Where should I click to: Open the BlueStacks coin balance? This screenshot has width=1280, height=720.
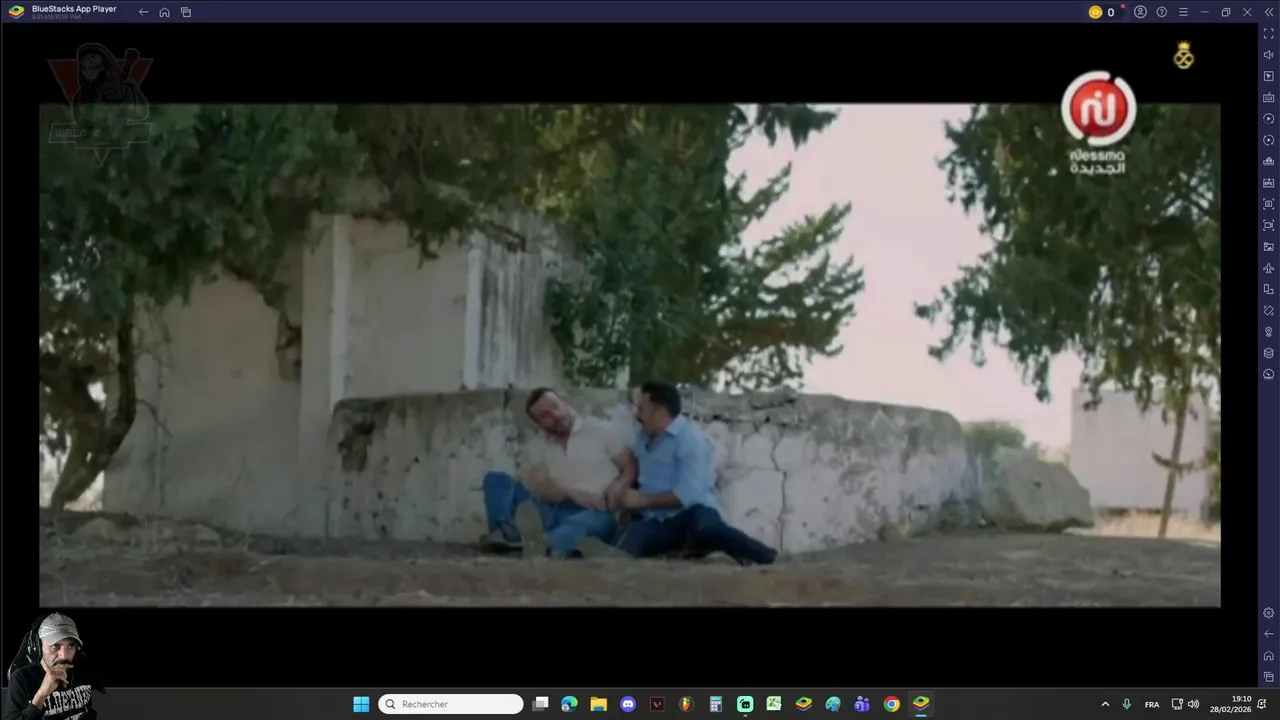(x=1101, y=12)
